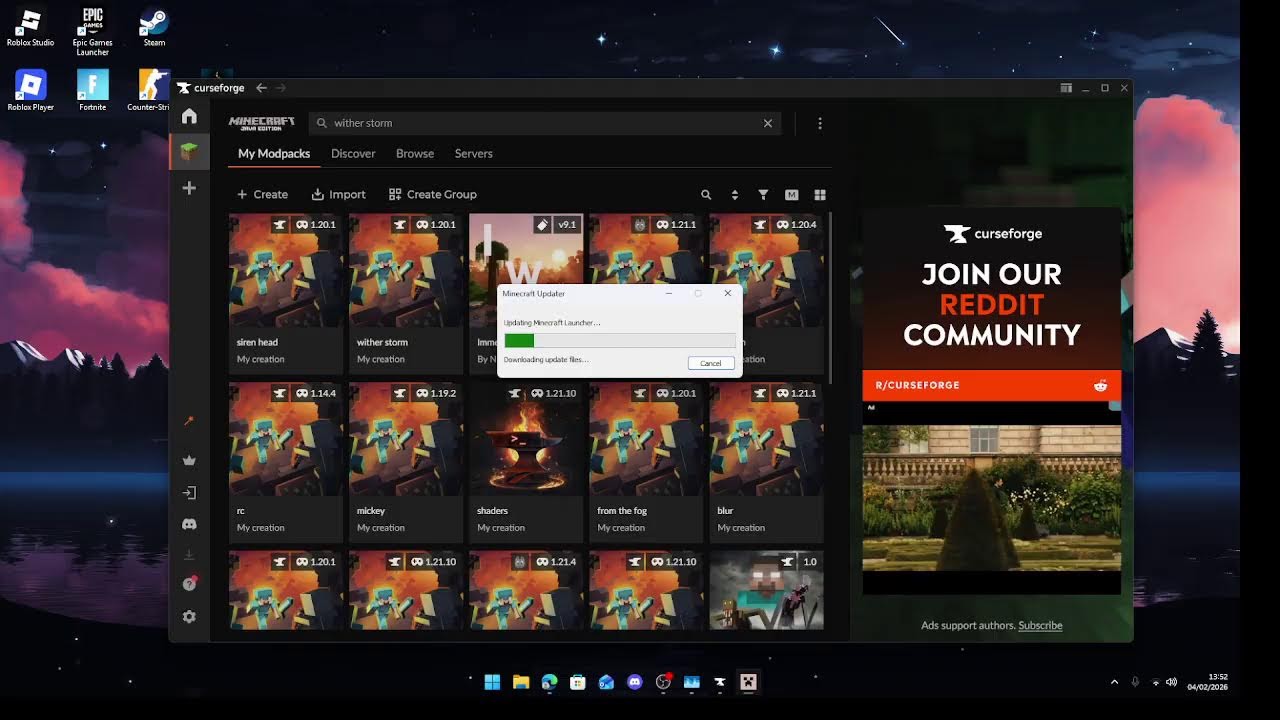This screenshot has width=1280, height=720.
Task: Cancel the Minecraft Updater download
Action: point(711,363)
